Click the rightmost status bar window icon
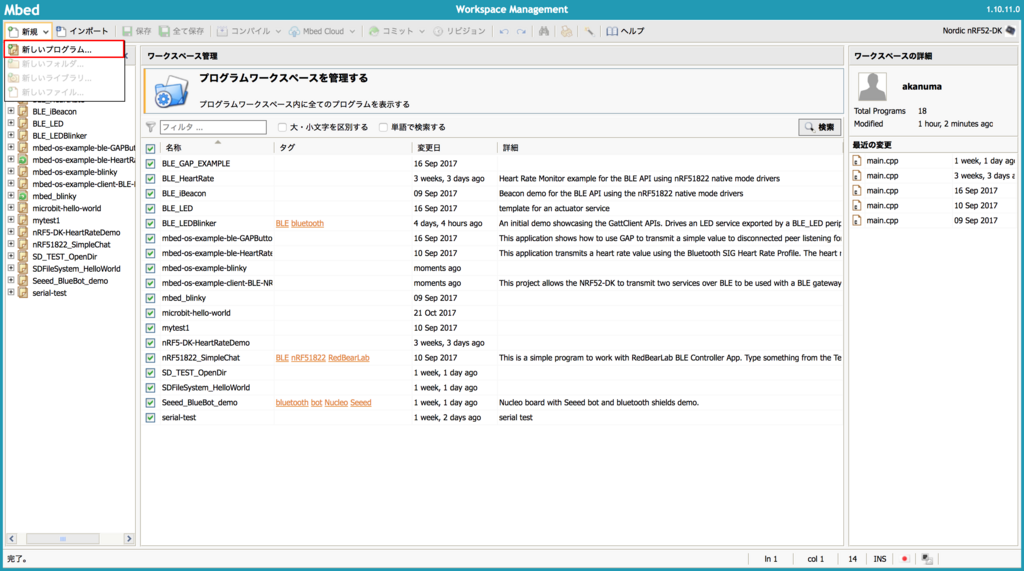Image resolution: width=1024 pixels, height=571 pixels. (x=927, y=559)
